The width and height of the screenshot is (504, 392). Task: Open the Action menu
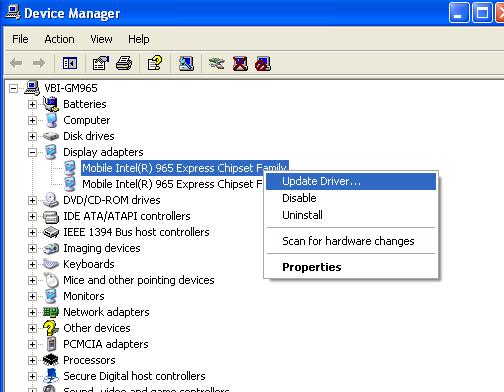(x=59, y=39)
